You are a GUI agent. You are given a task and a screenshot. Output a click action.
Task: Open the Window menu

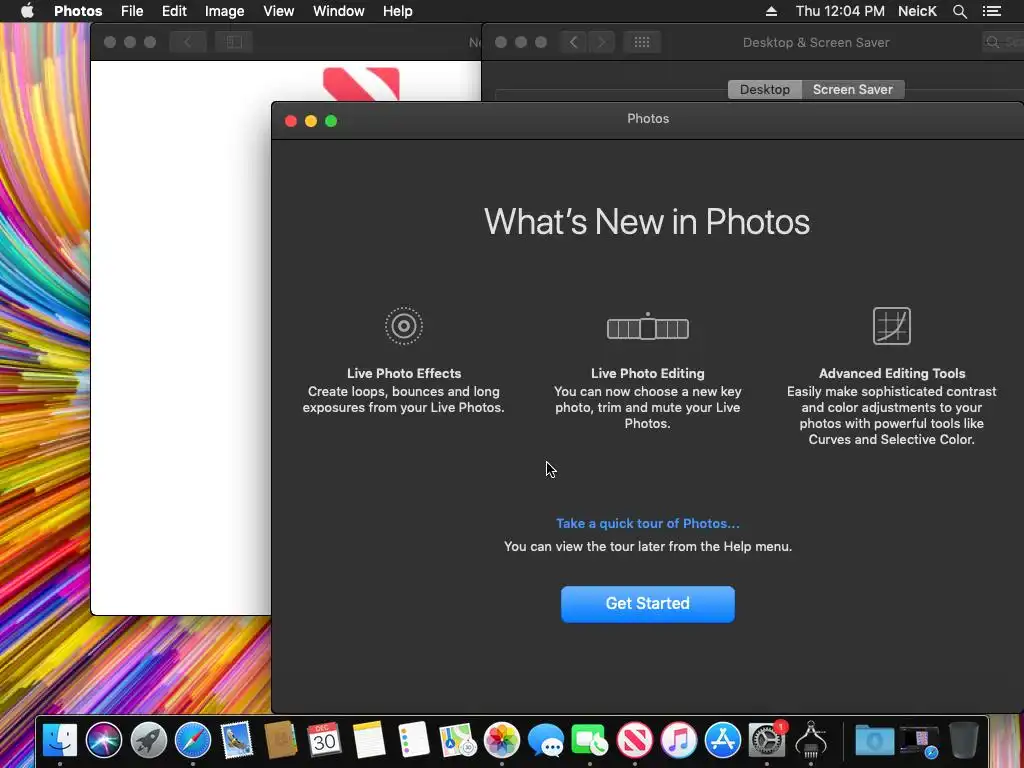338,11
